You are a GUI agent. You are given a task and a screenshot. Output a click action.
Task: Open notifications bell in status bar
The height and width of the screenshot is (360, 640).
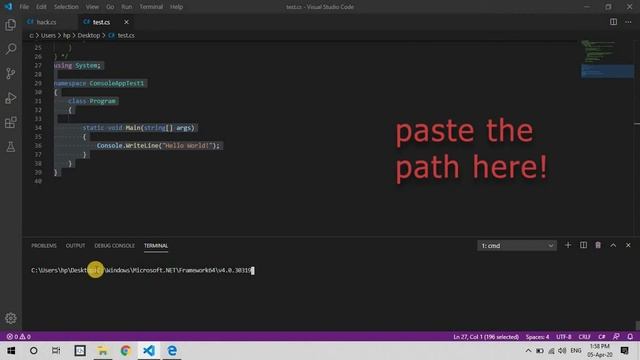[x=630, y=337]
